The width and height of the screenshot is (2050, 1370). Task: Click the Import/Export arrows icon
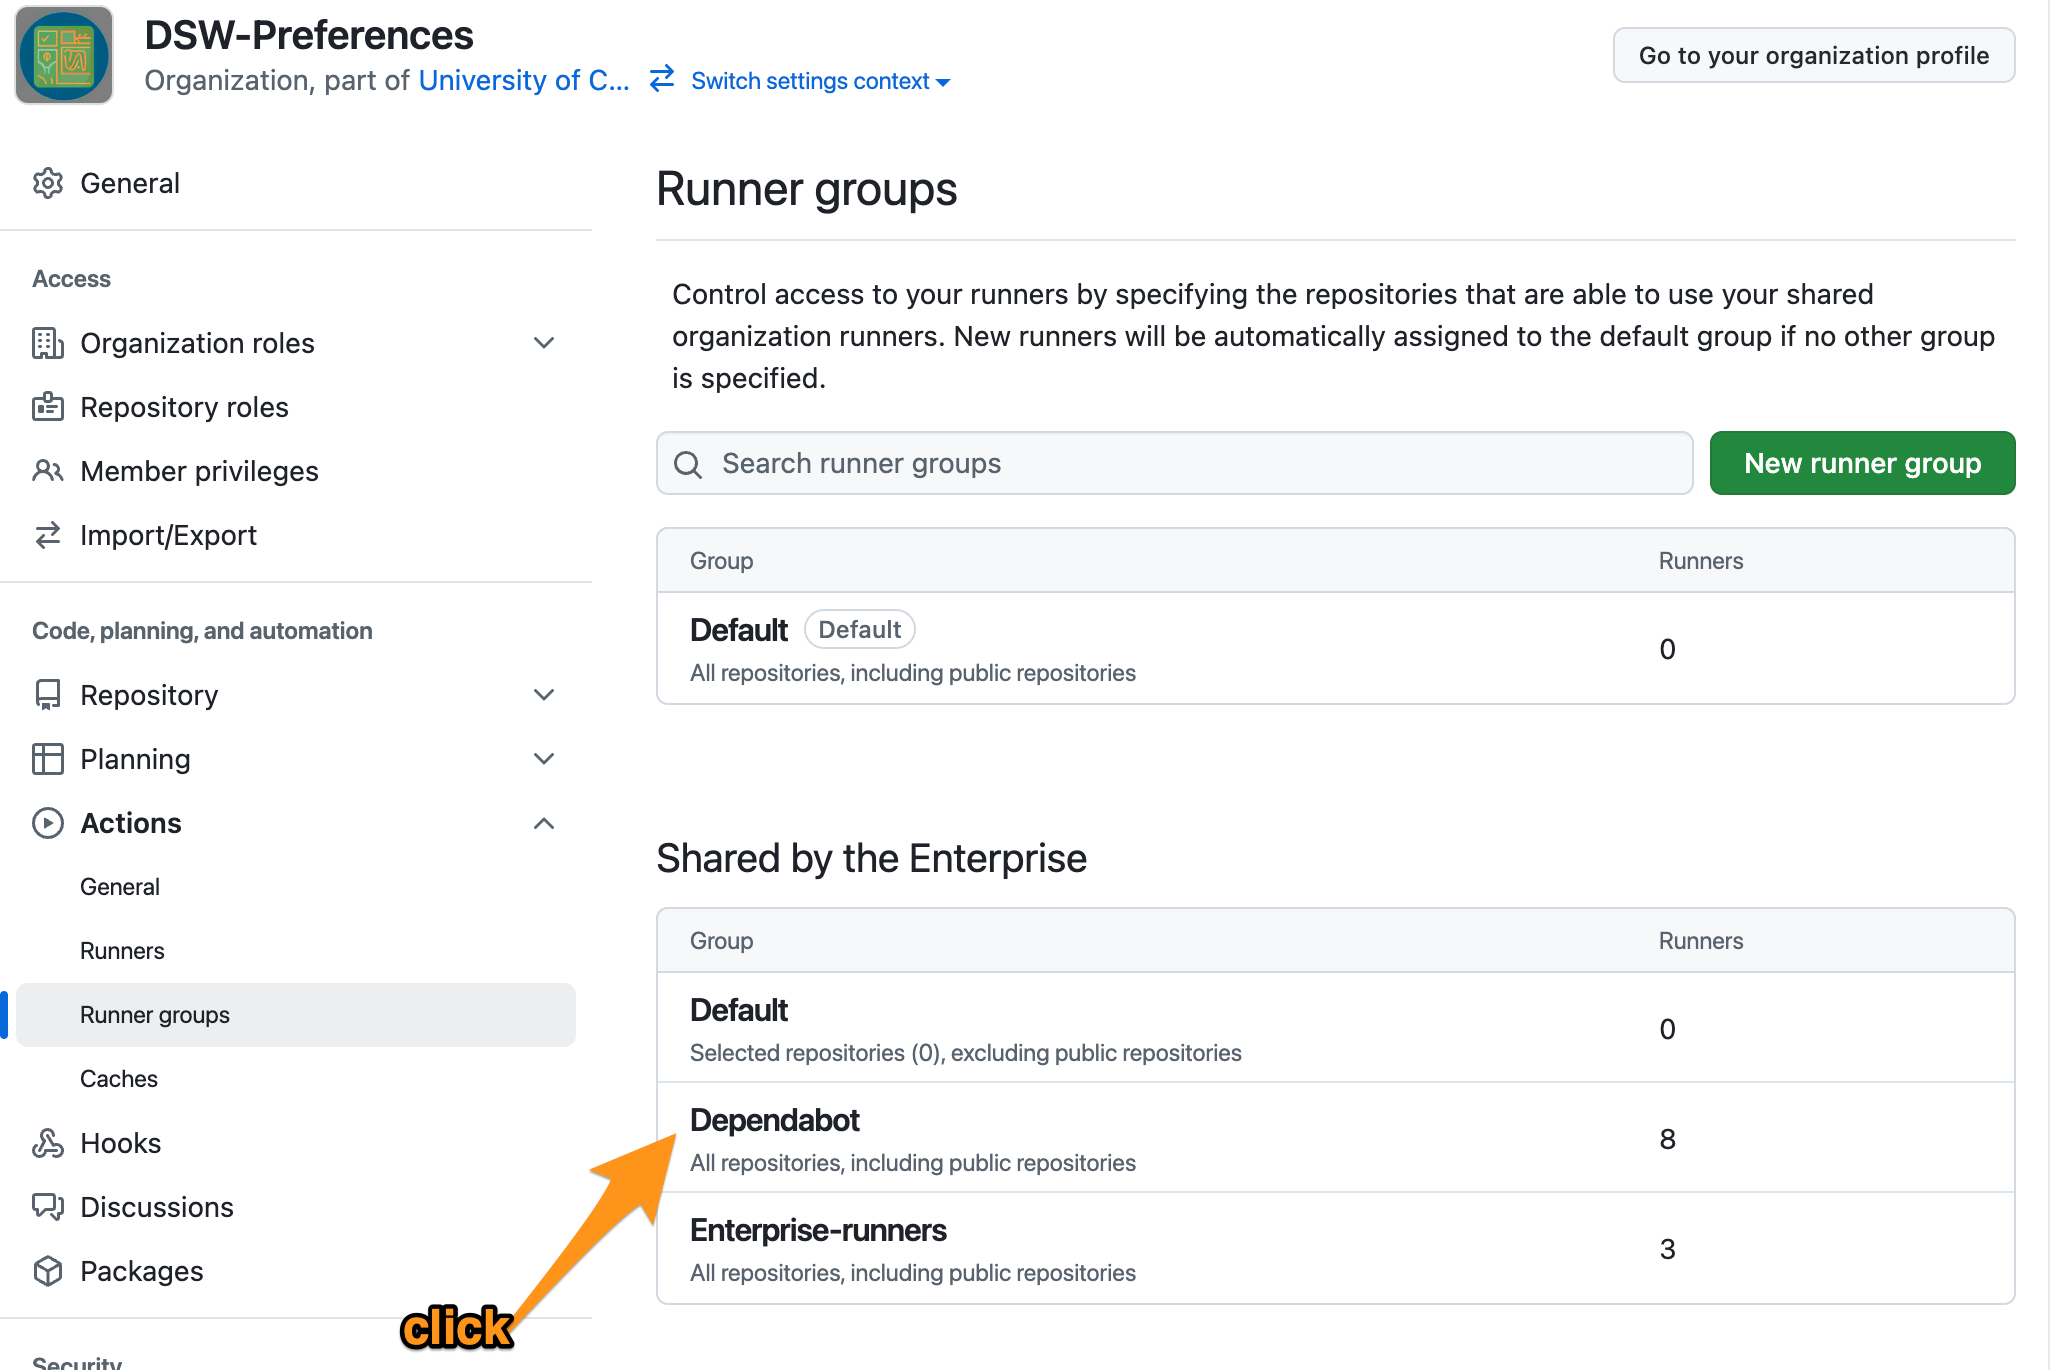point(47,535)
